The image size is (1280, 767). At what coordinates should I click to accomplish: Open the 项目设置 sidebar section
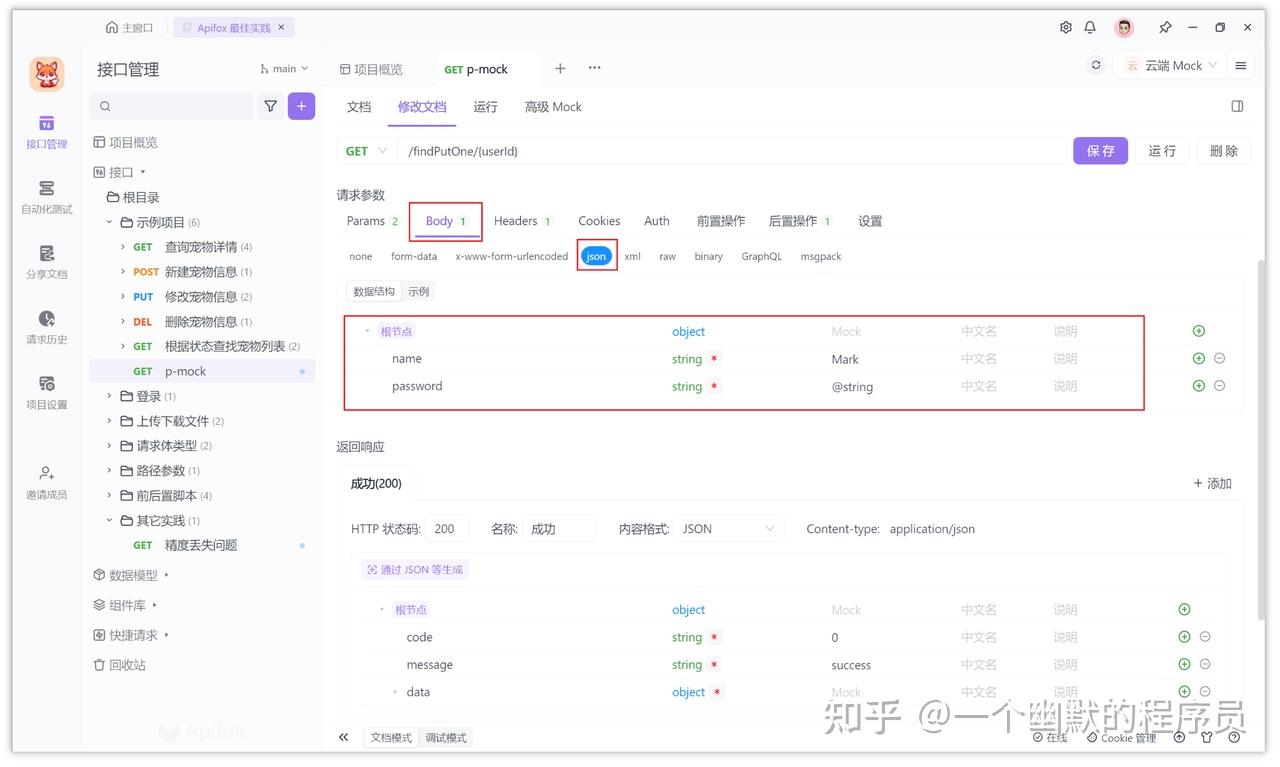click(x=47, y=392)
